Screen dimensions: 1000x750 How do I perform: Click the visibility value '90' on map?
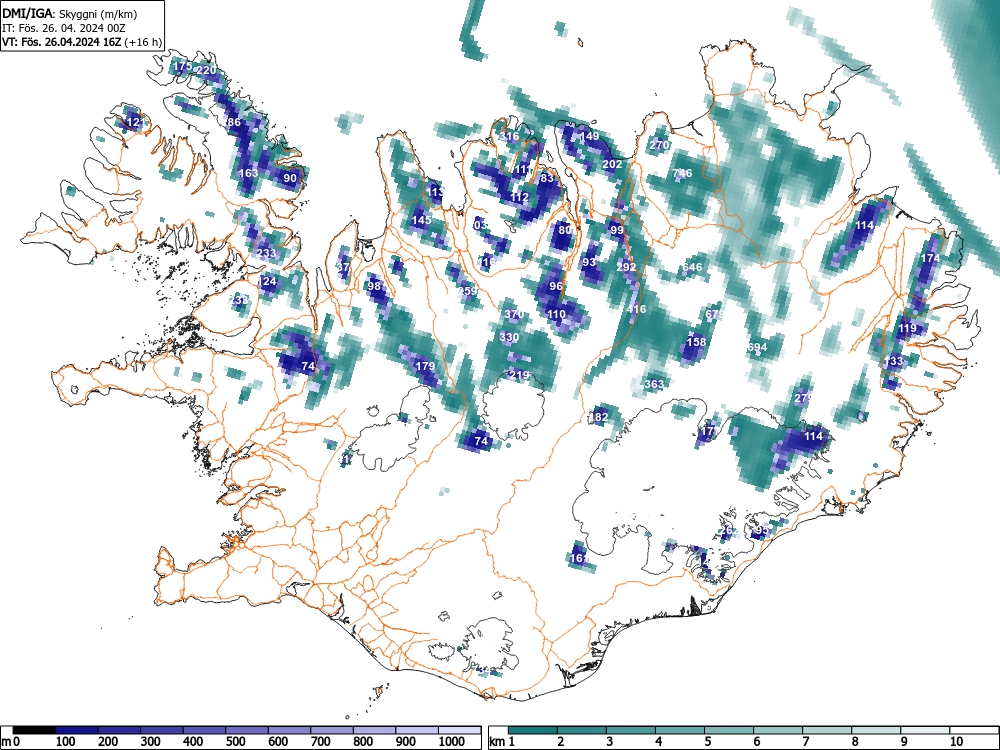tap(290, 178)
